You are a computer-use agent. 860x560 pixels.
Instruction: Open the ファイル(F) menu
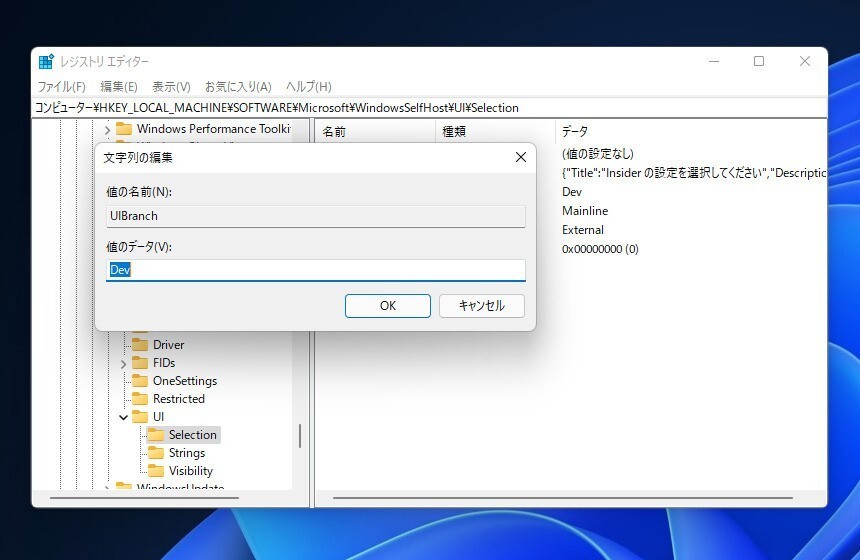tap(61, 87)
